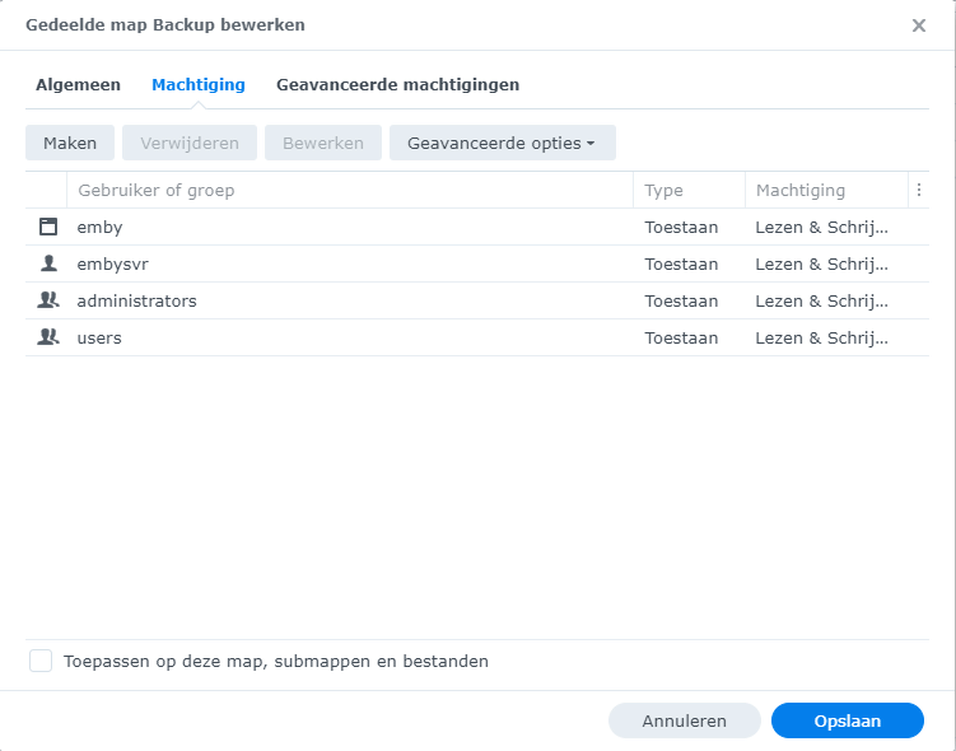Click the Machtiging column header

[x=826, y=190]
